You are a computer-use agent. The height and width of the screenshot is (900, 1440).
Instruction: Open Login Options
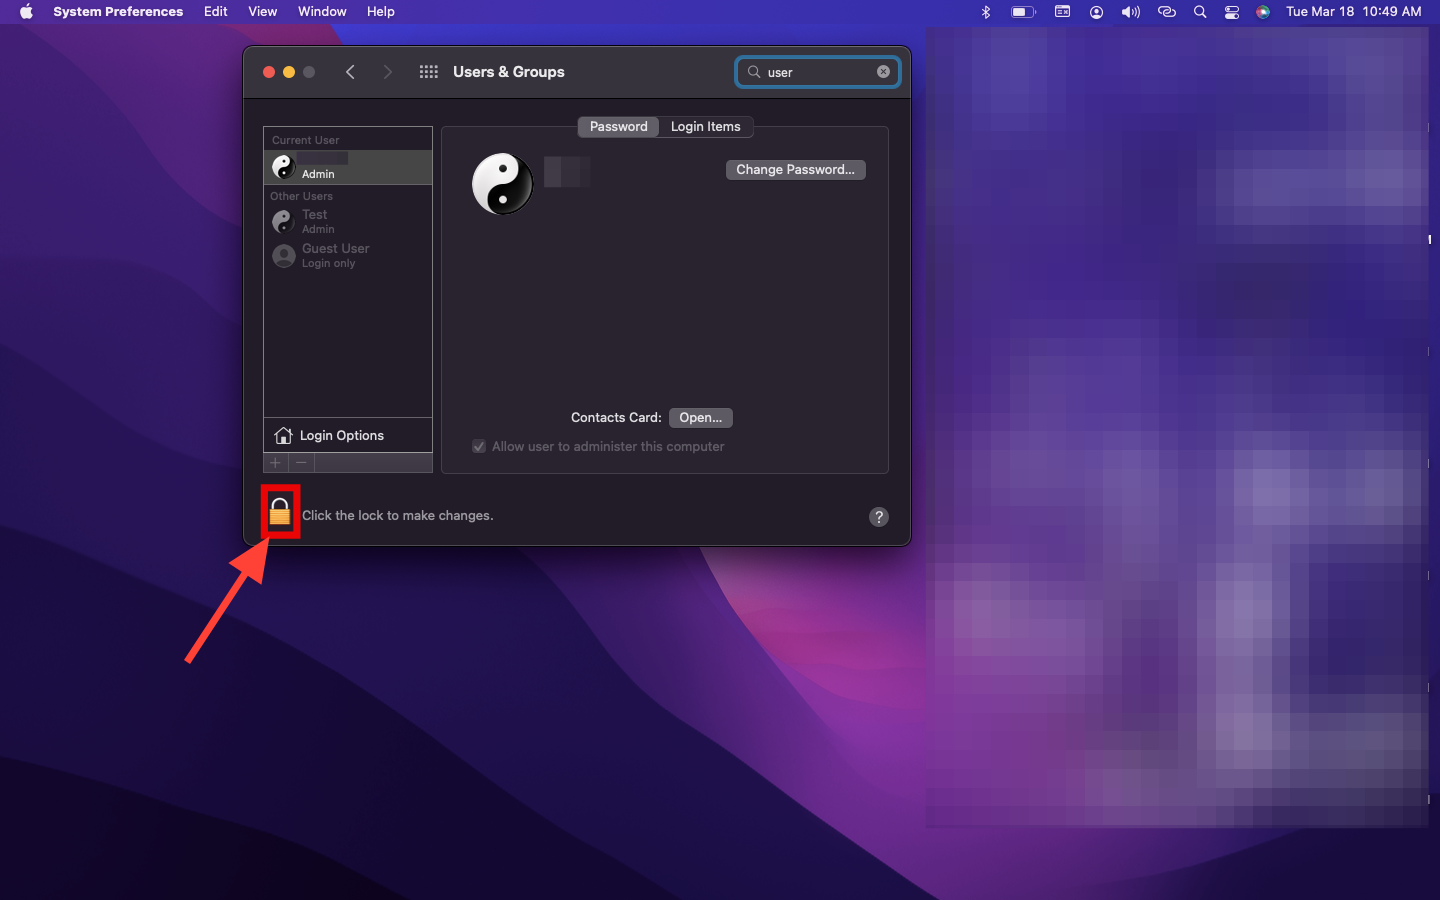(348, 435)
